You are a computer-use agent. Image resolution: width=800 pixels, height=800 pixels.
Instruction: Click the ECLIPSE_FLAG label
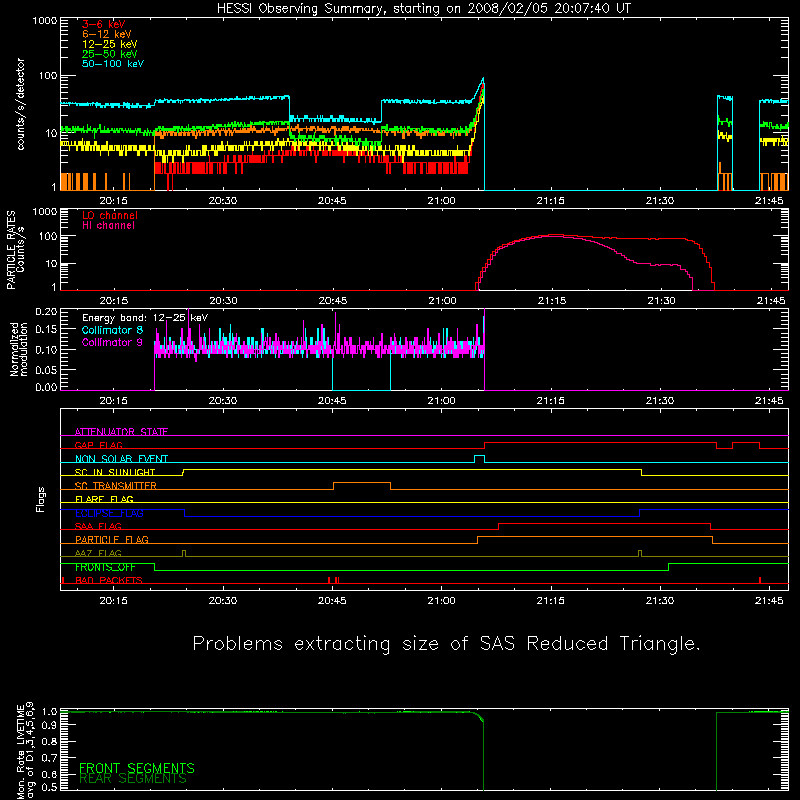click(x=109, y=513)
